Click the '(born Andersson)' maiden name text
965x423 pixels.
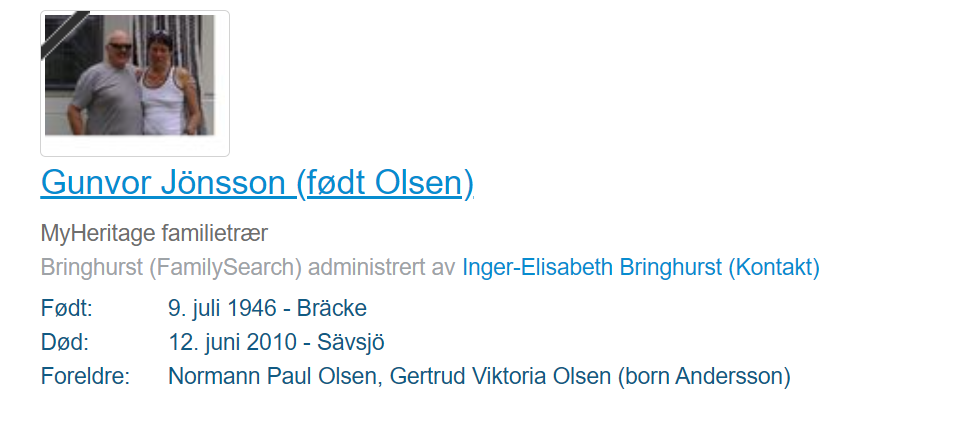click(x=704, y=376)
